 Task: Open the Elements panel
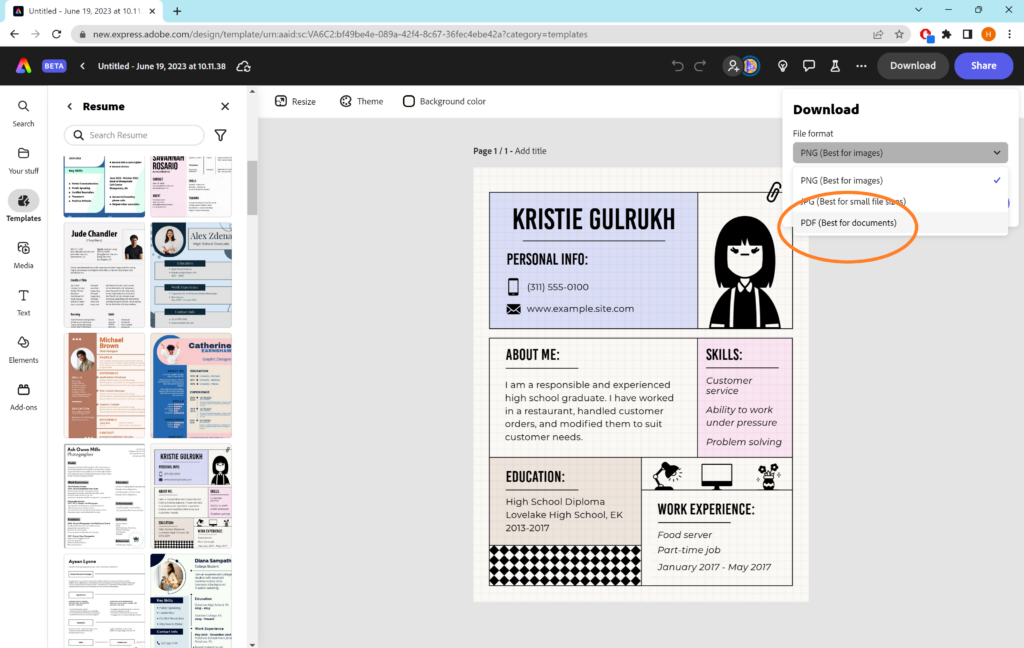tap(23, 349)
